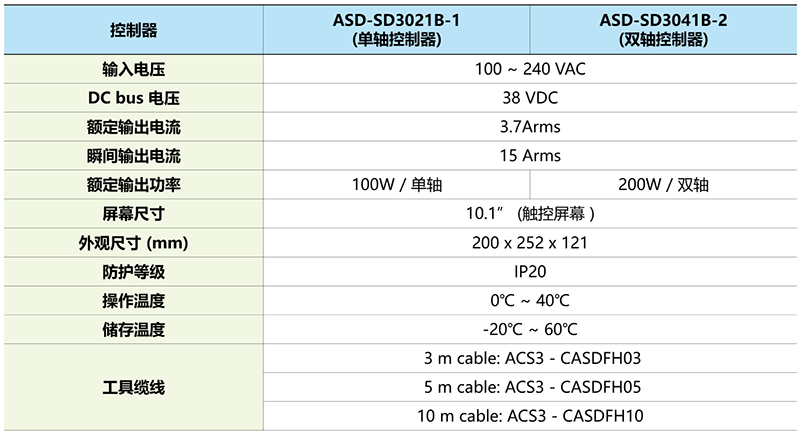Screen dimensions: 800x433
Task: Select the IP20 protection rating cell
Action: [x=530, y=271]
